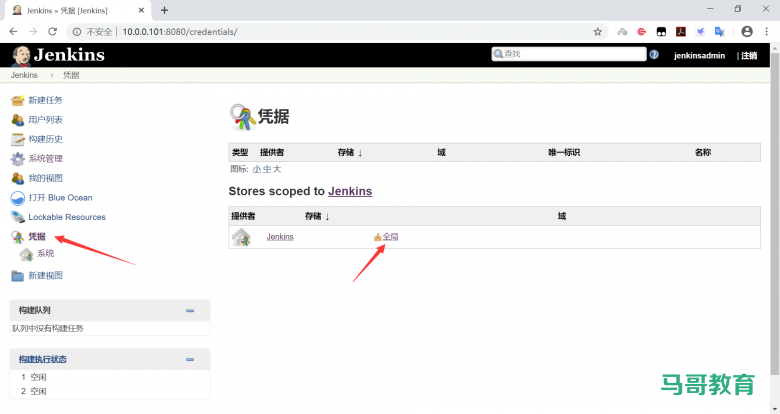Select small icon size 小
Viewport: 780px width, 414px height.
click(257, 169)
